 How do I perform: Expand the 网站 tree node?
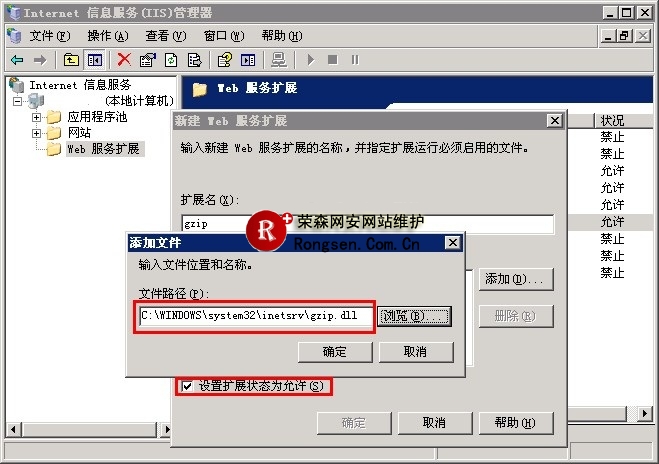(x=37, y=133)
